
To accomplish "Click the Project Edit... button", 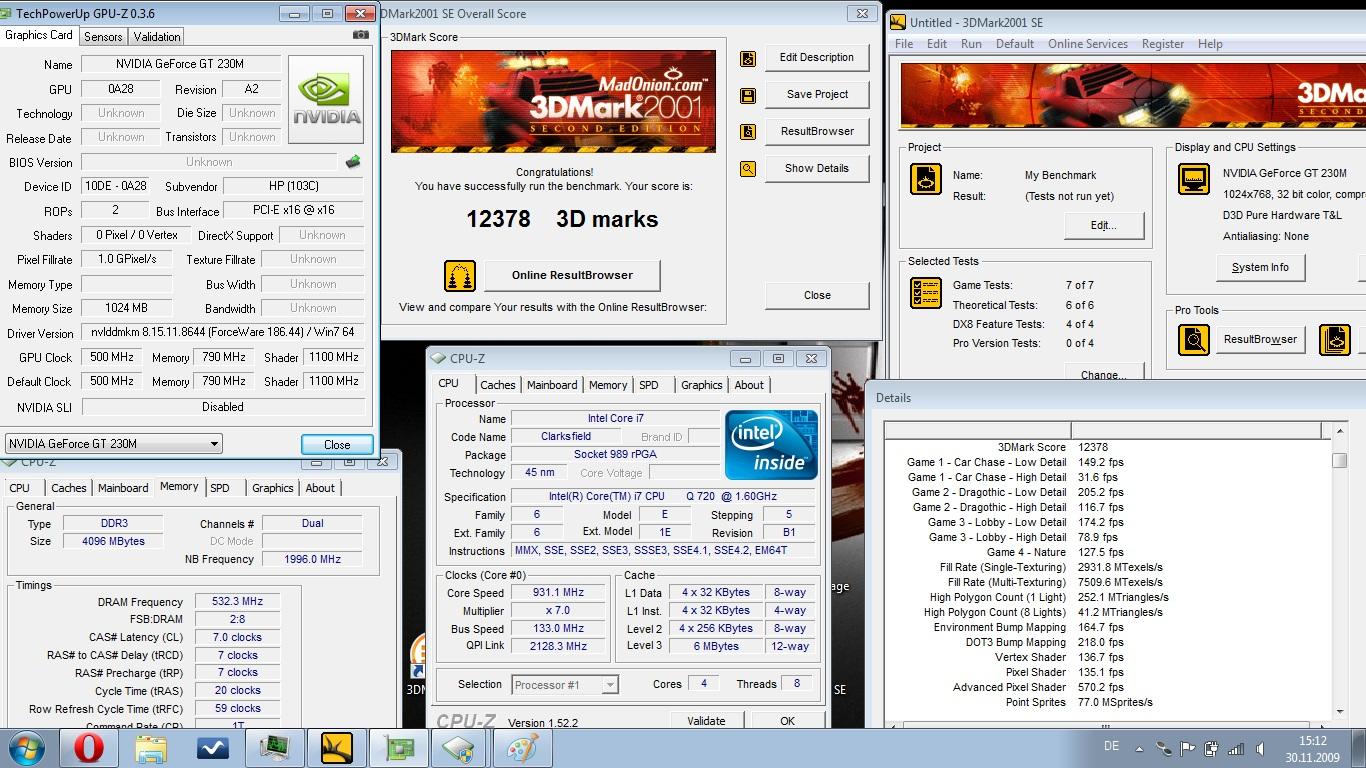I will pyautogui.click(x=1103, y=226).
